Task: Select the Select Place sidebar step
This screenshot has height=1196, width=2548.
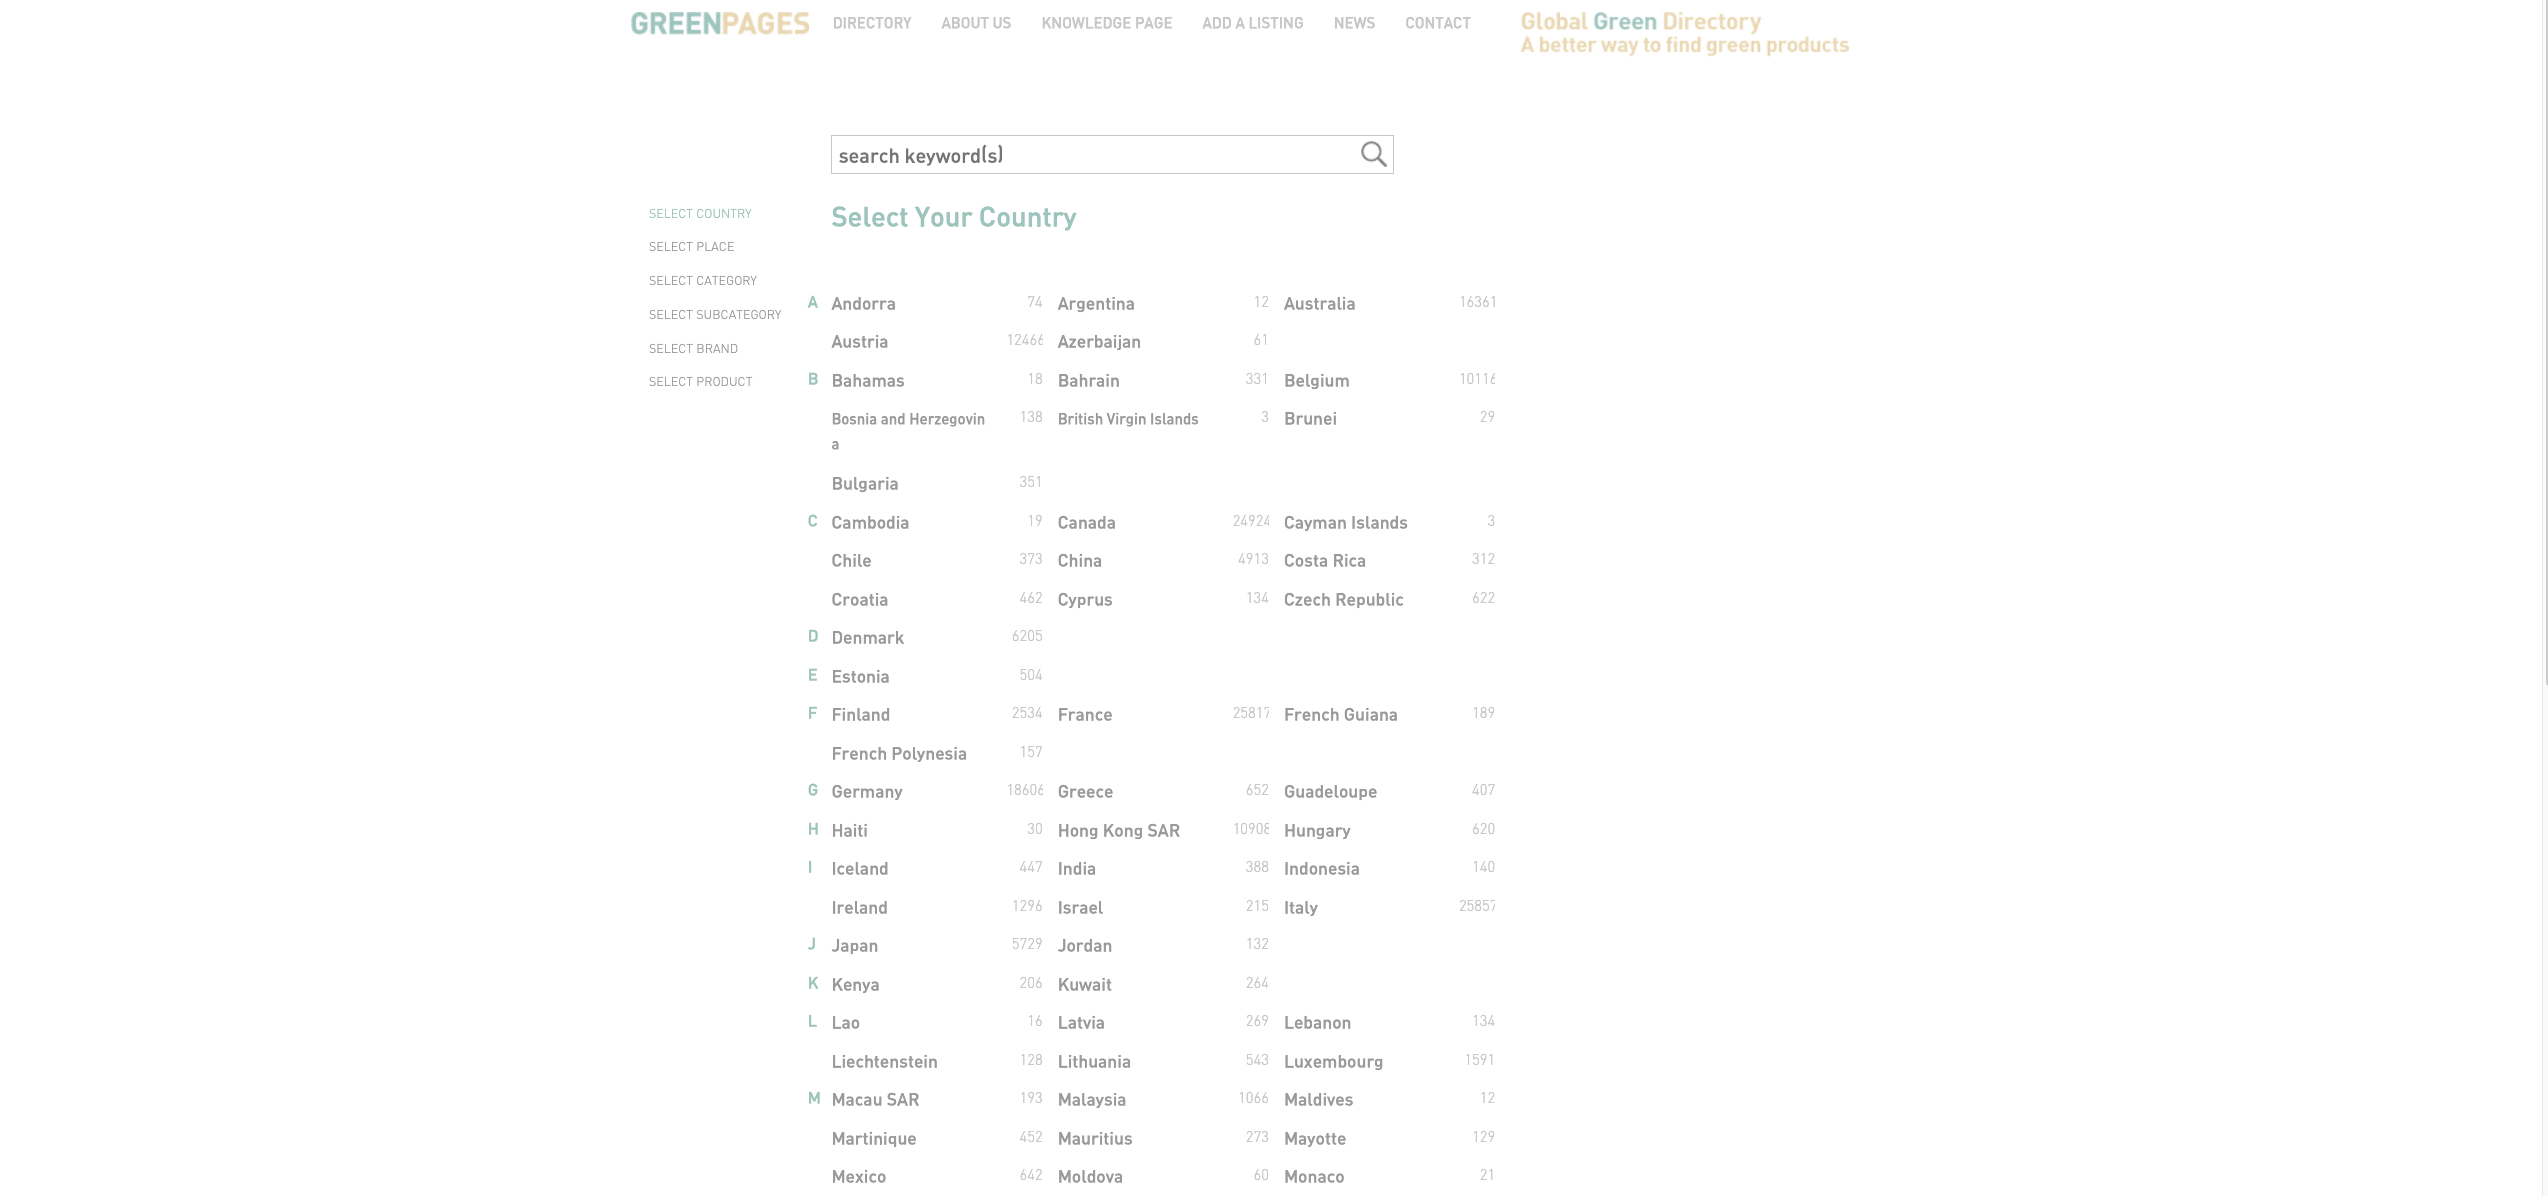Action: tap(691, 247)
